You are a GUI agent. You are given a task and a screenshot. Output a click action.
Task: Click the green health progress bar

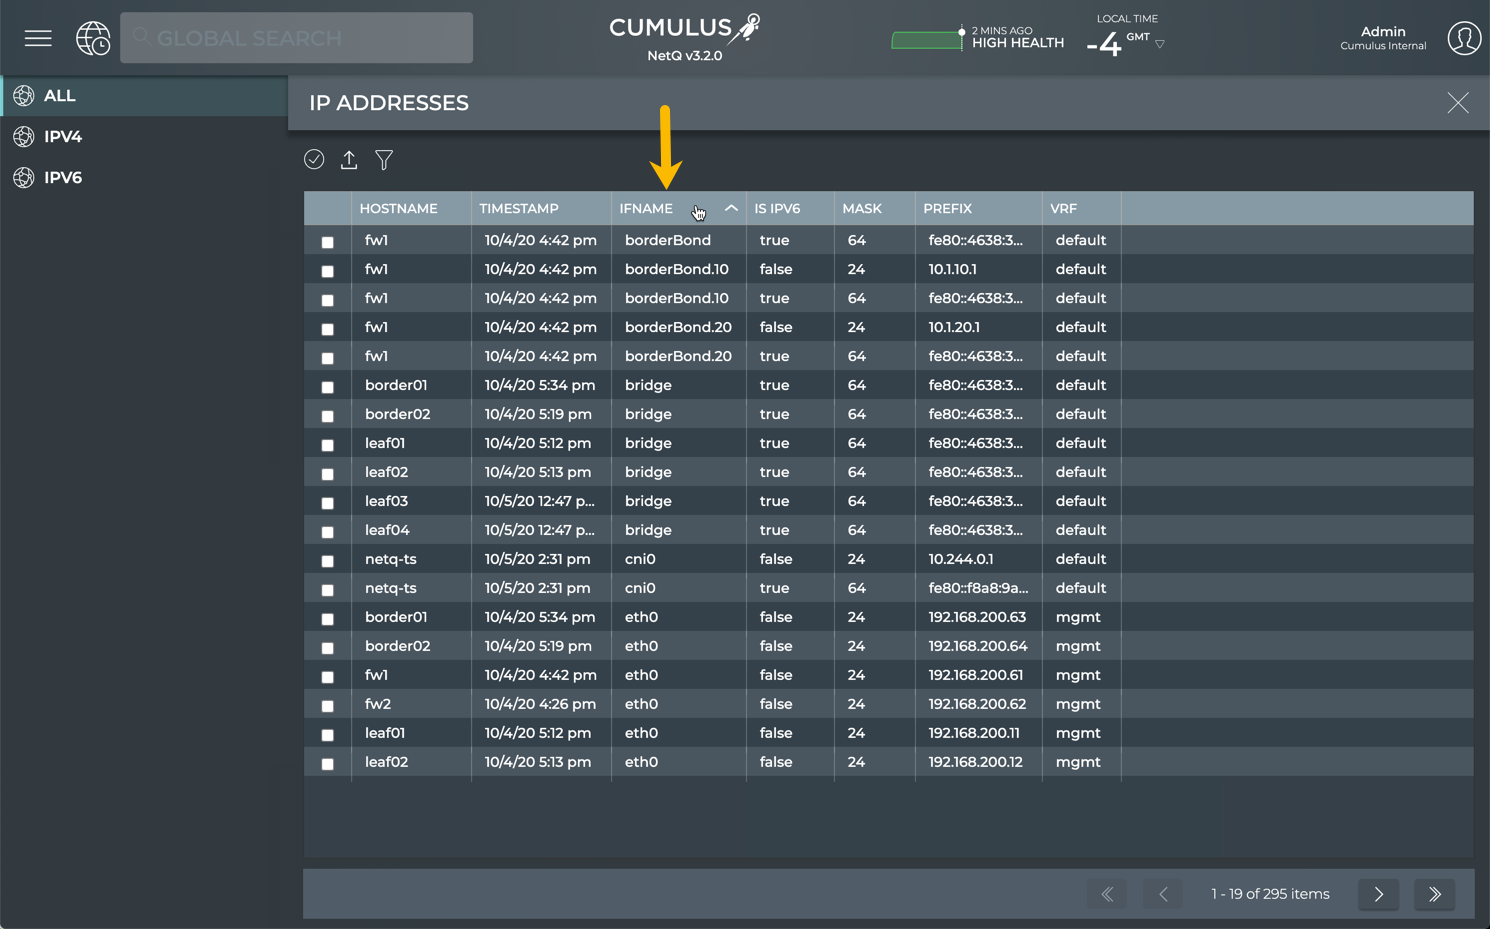coord(926,40)
